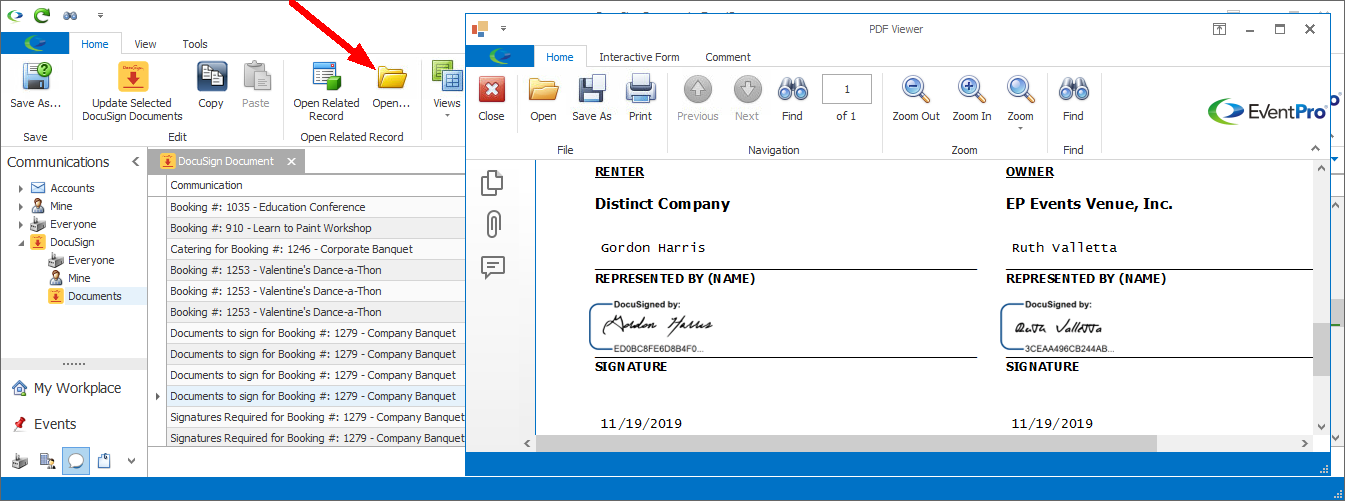
Task: Select row Booking #: 1035 - Education Conference
Action: (316, 207)
